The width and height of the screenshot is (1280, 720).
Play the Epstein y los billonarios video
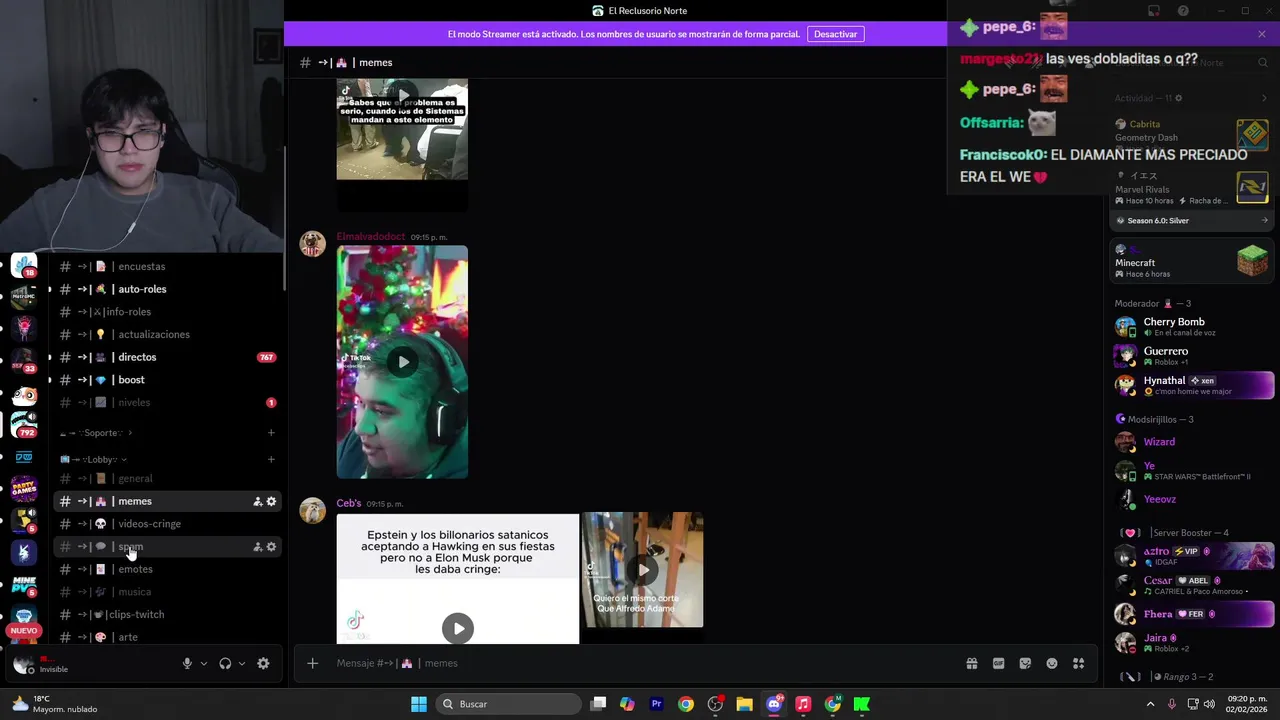pos(458,628)
